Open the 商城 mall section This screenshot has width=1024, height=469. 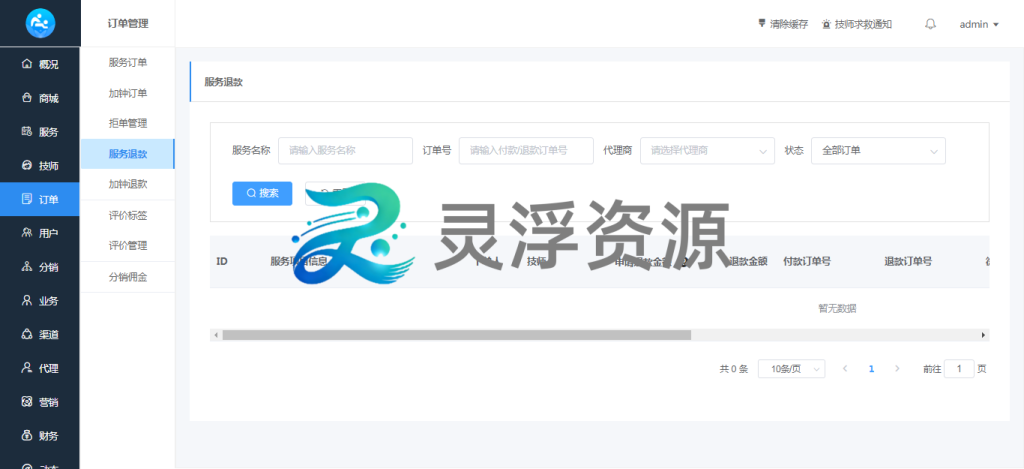point(40,98)
